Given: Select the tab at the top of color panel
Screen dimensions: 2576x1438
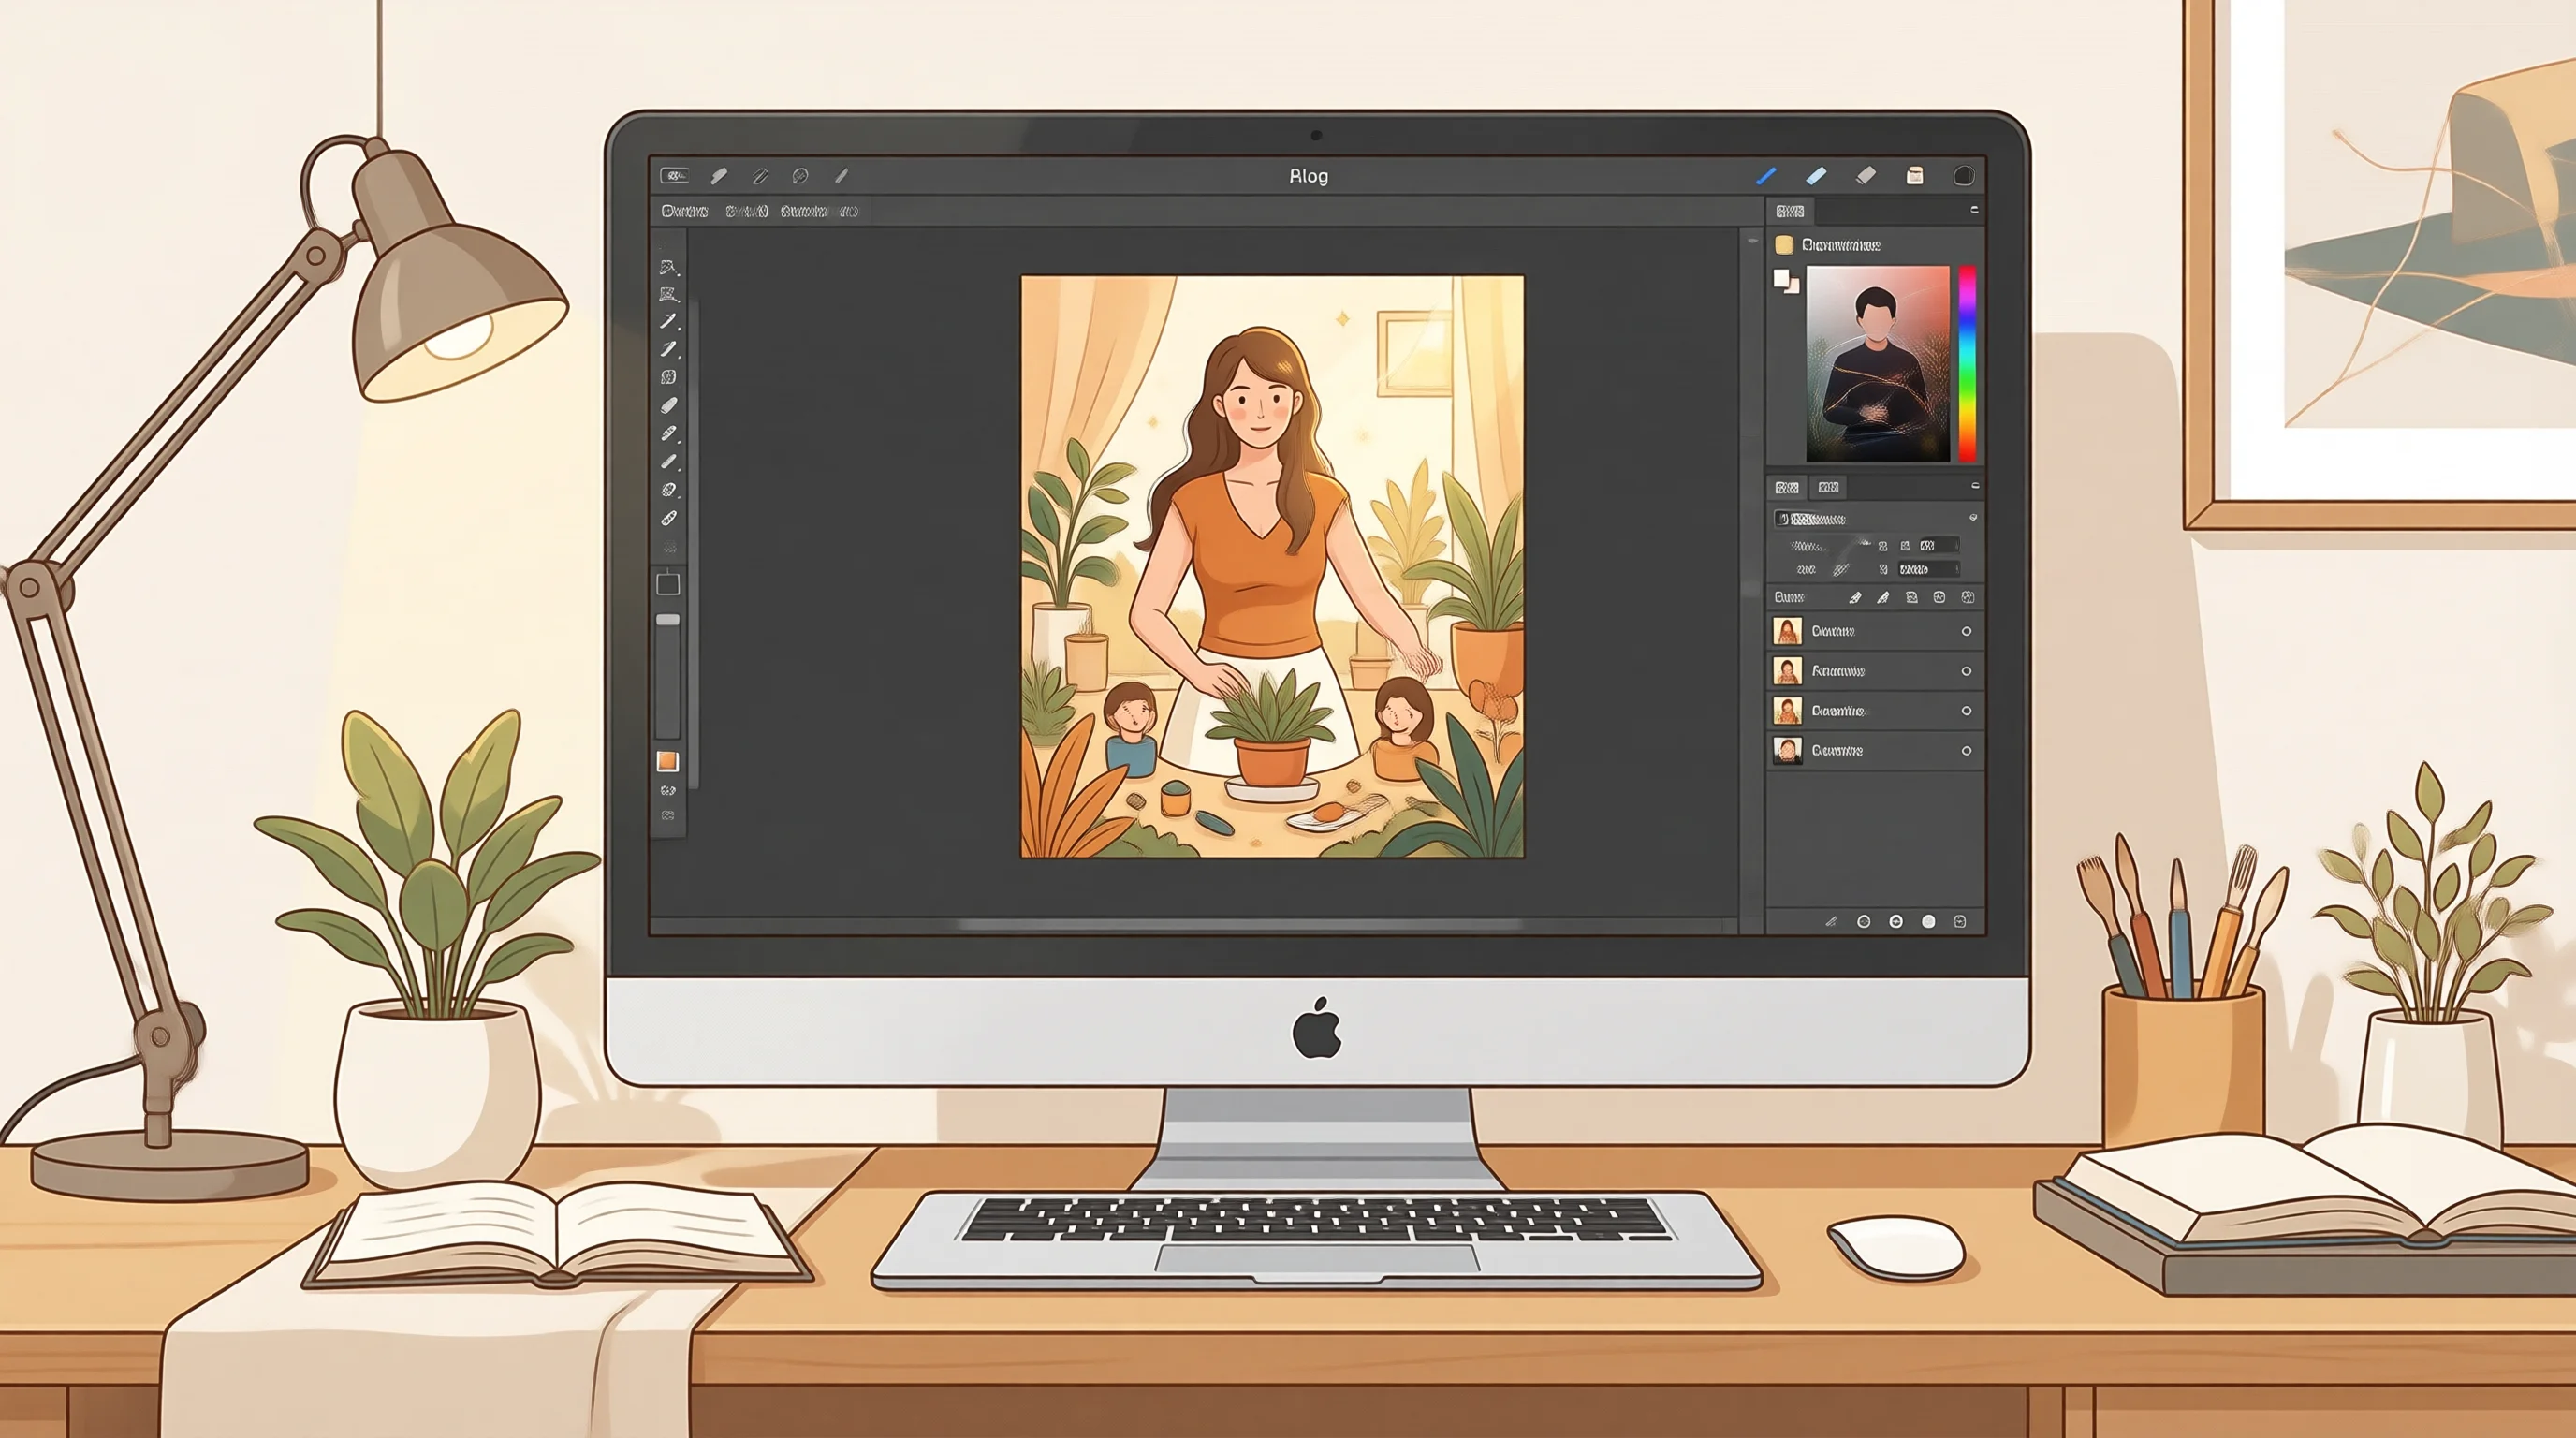Looking at the screenshot, I should coord(1790,211).
